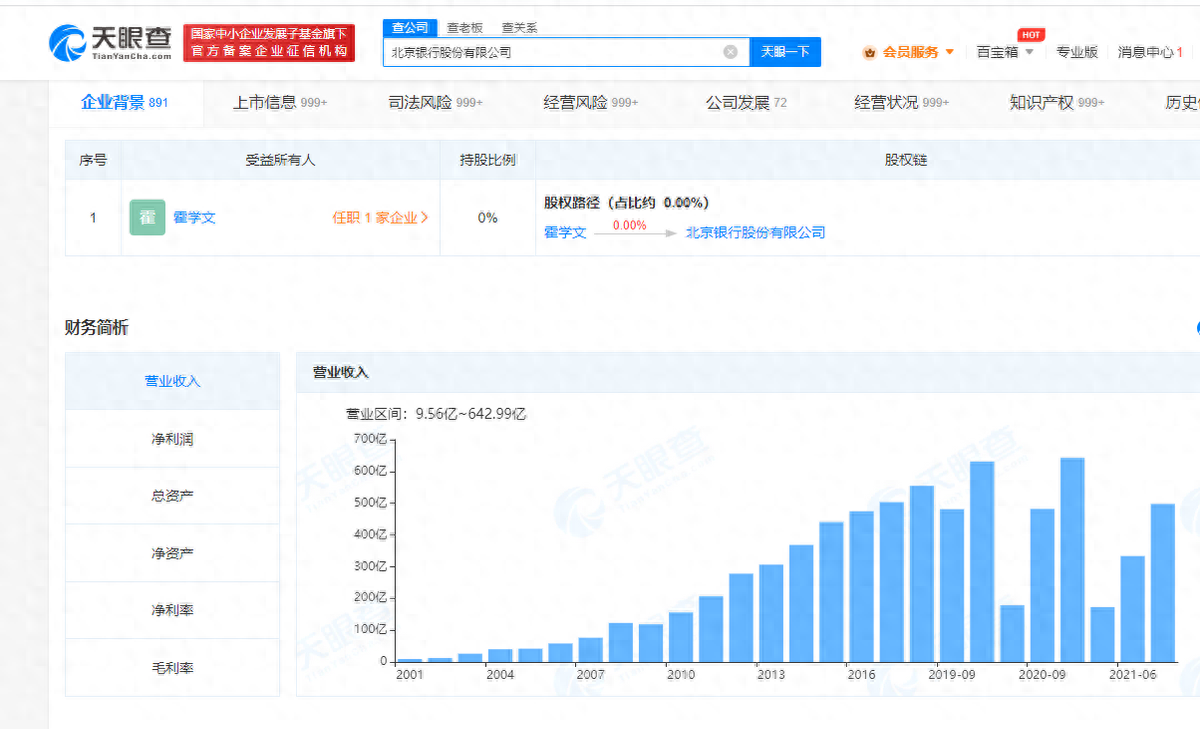This screenshot has height=729, width=1200.
Task: Click the 2016 revenue bar
Action: click(862, 587)
